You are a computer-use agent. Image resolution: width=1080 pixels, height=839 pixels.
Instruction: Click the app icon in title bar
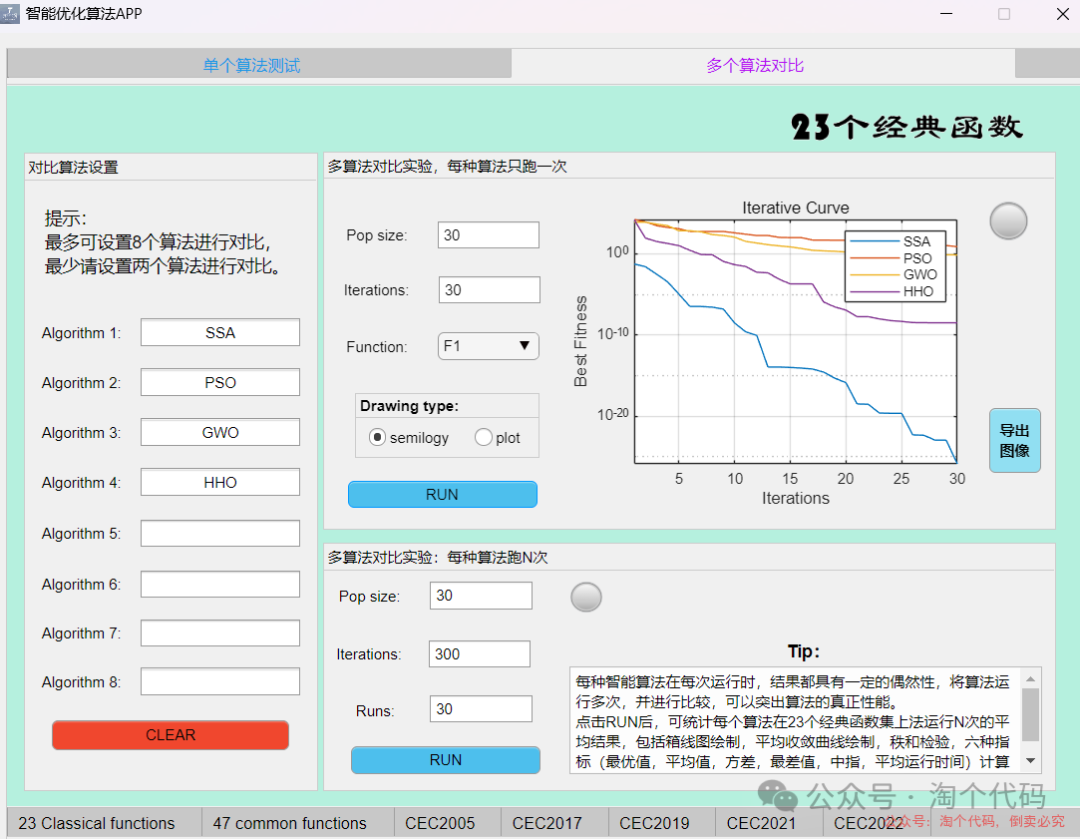click(x=10, y=14)
